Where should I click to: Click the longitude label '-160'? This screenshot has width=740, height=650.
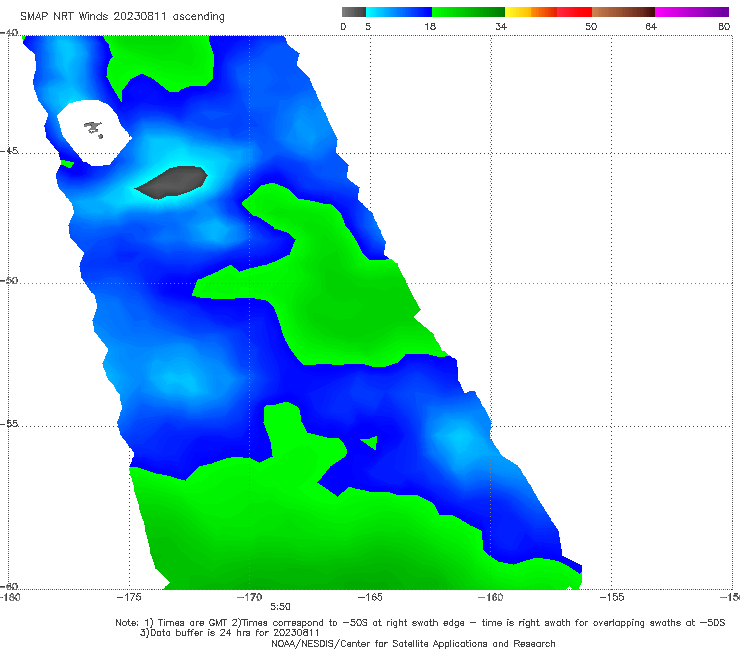491,597
